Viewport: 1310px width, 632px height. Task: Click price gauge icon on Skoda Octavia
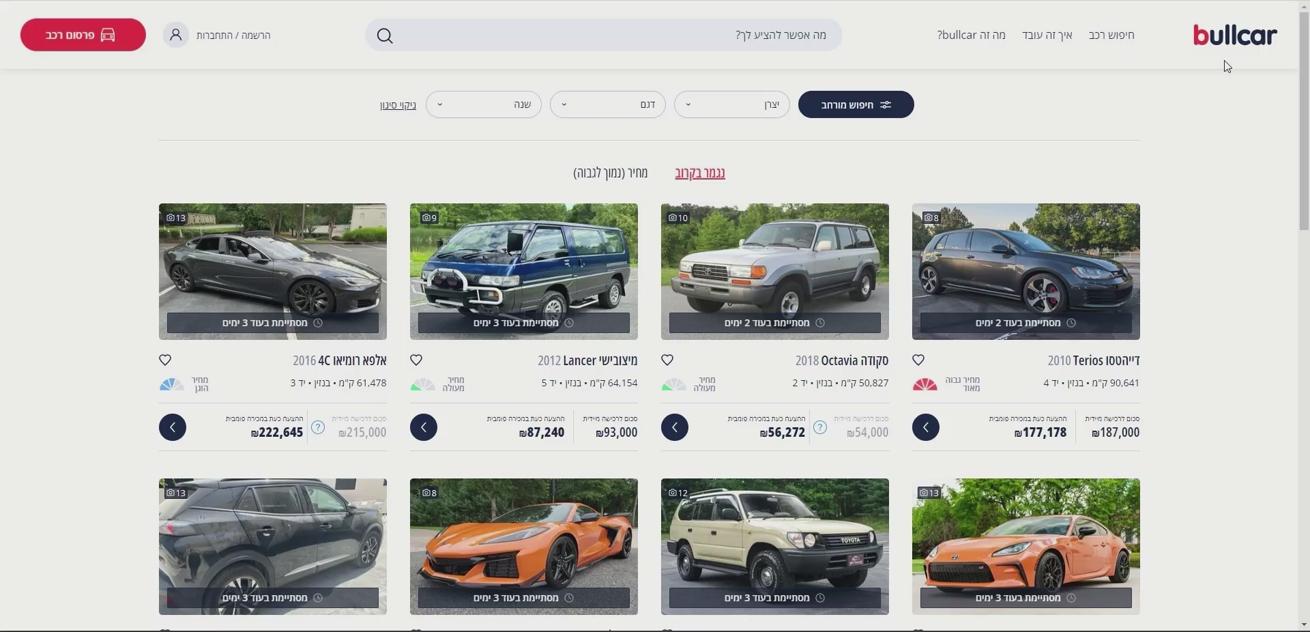[x=674, y=385]
